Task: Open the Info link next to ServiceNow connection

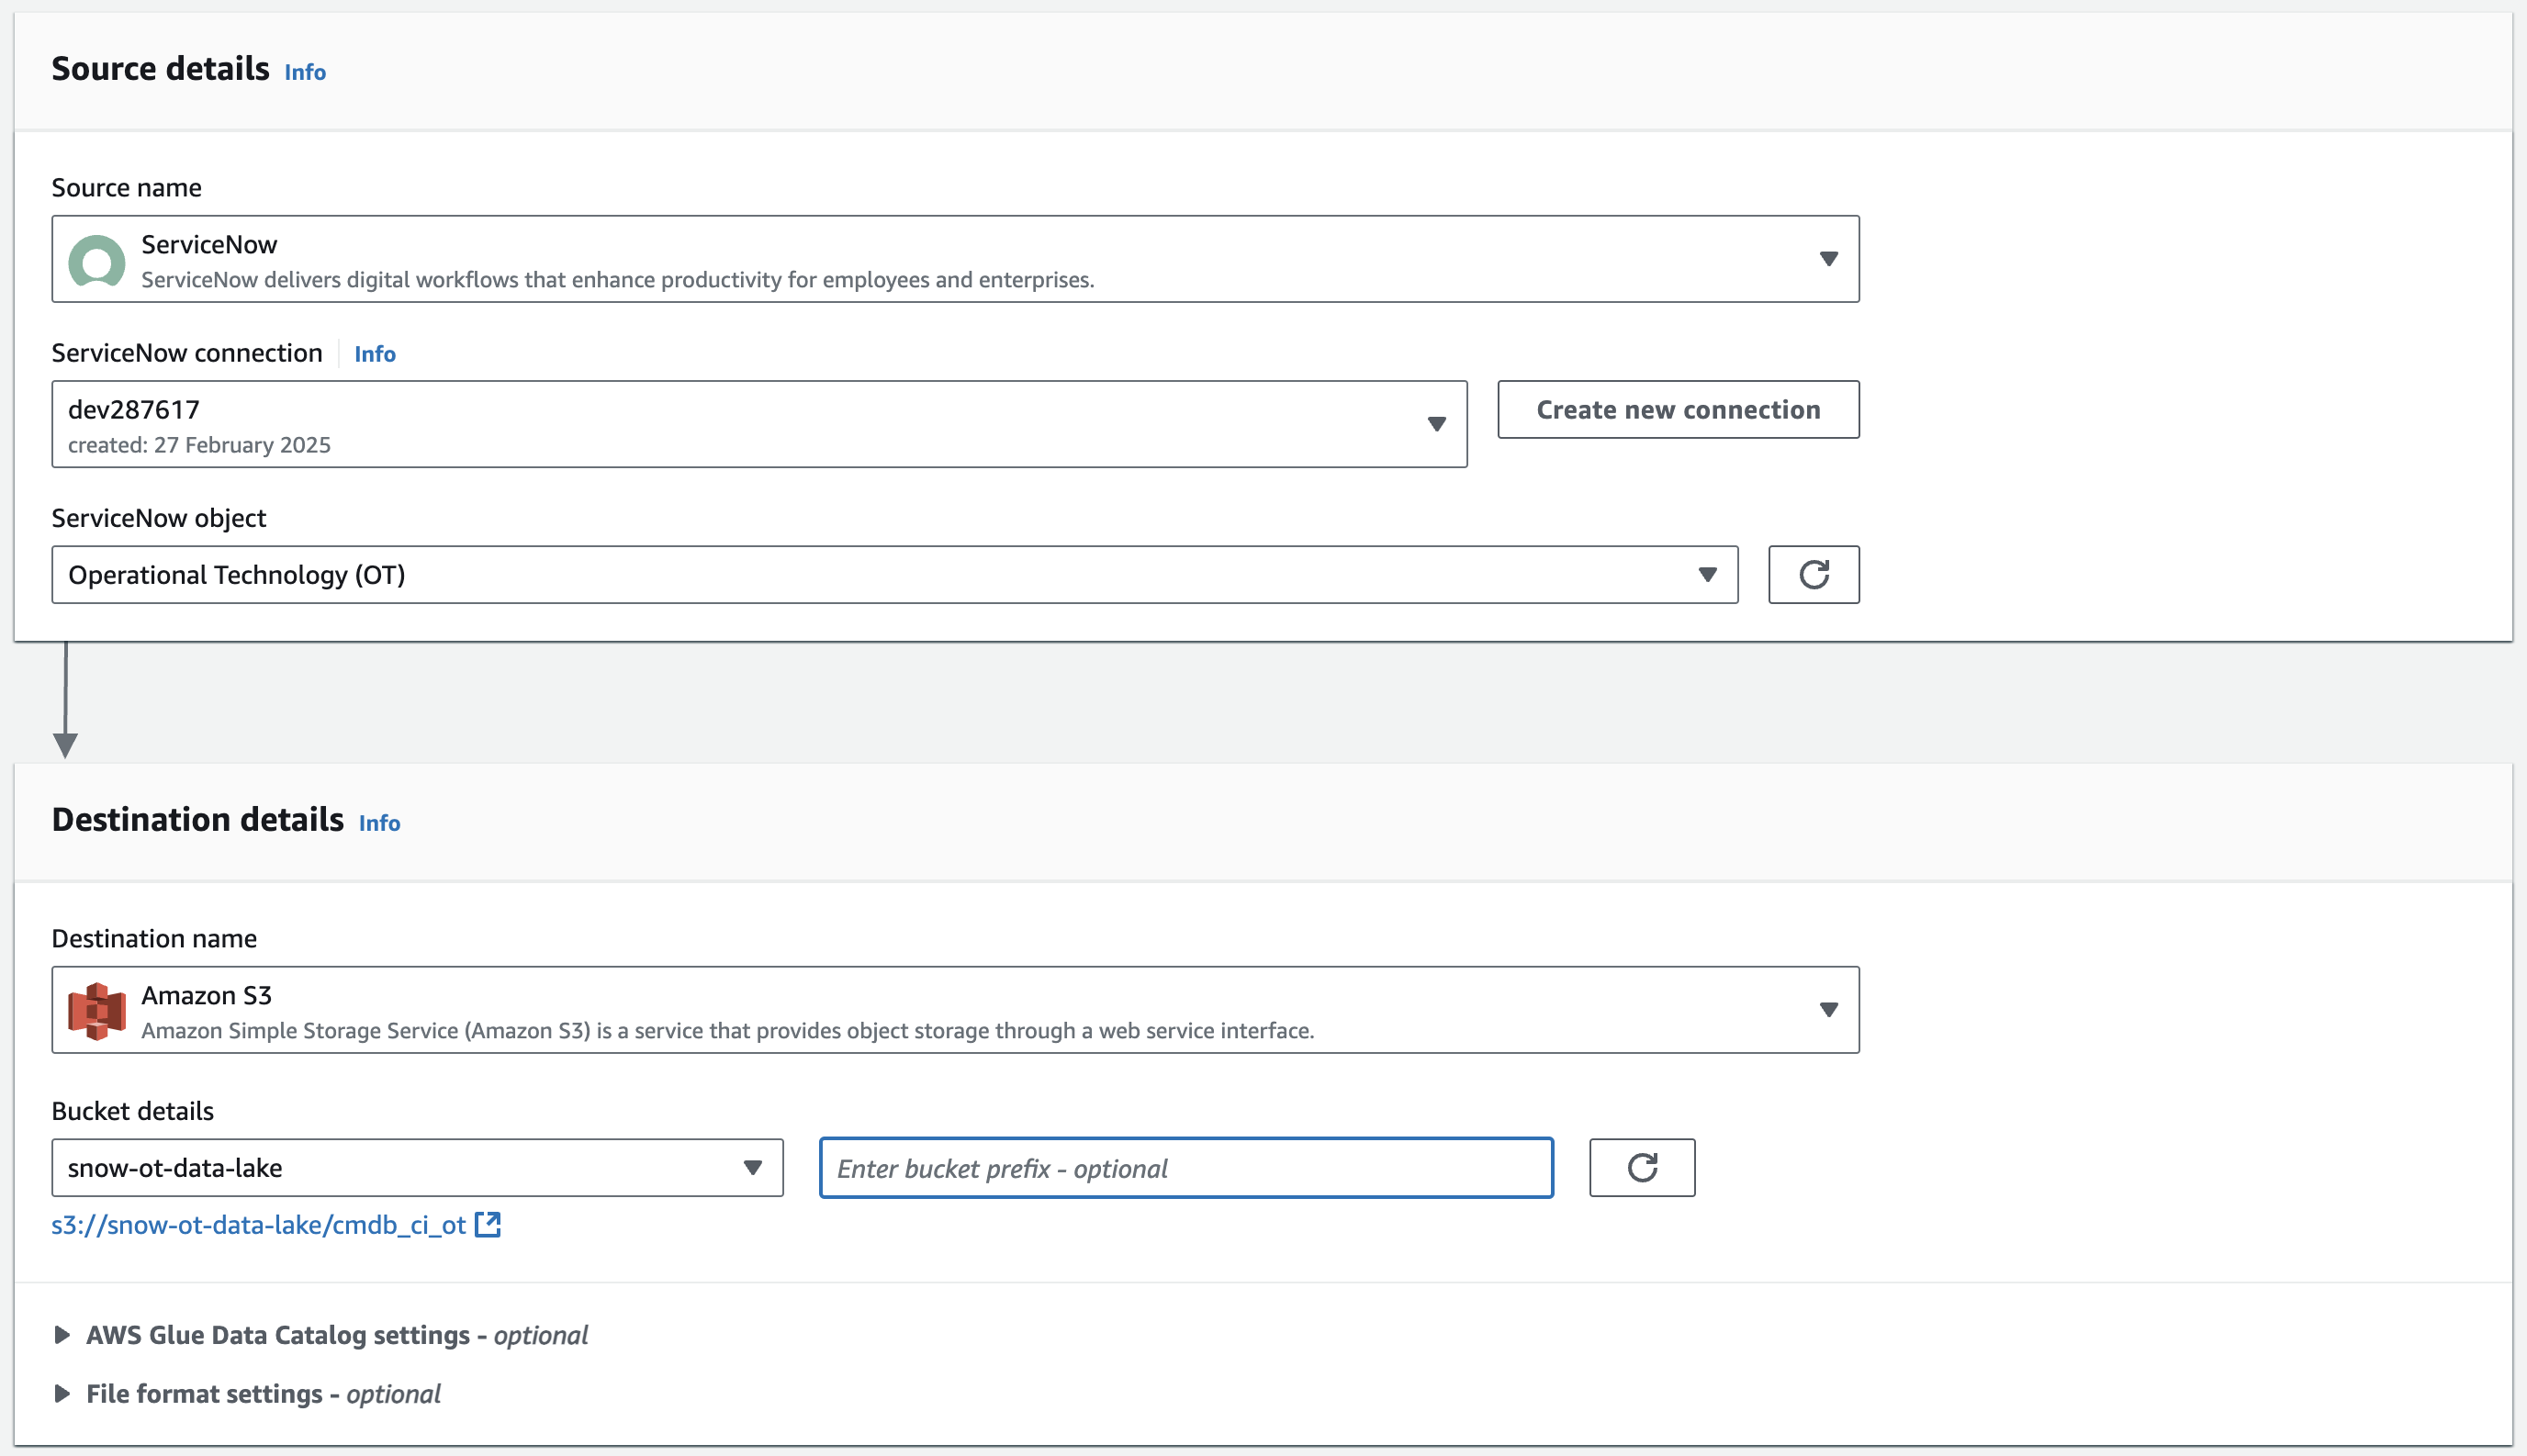Action: tap(374, 353)
